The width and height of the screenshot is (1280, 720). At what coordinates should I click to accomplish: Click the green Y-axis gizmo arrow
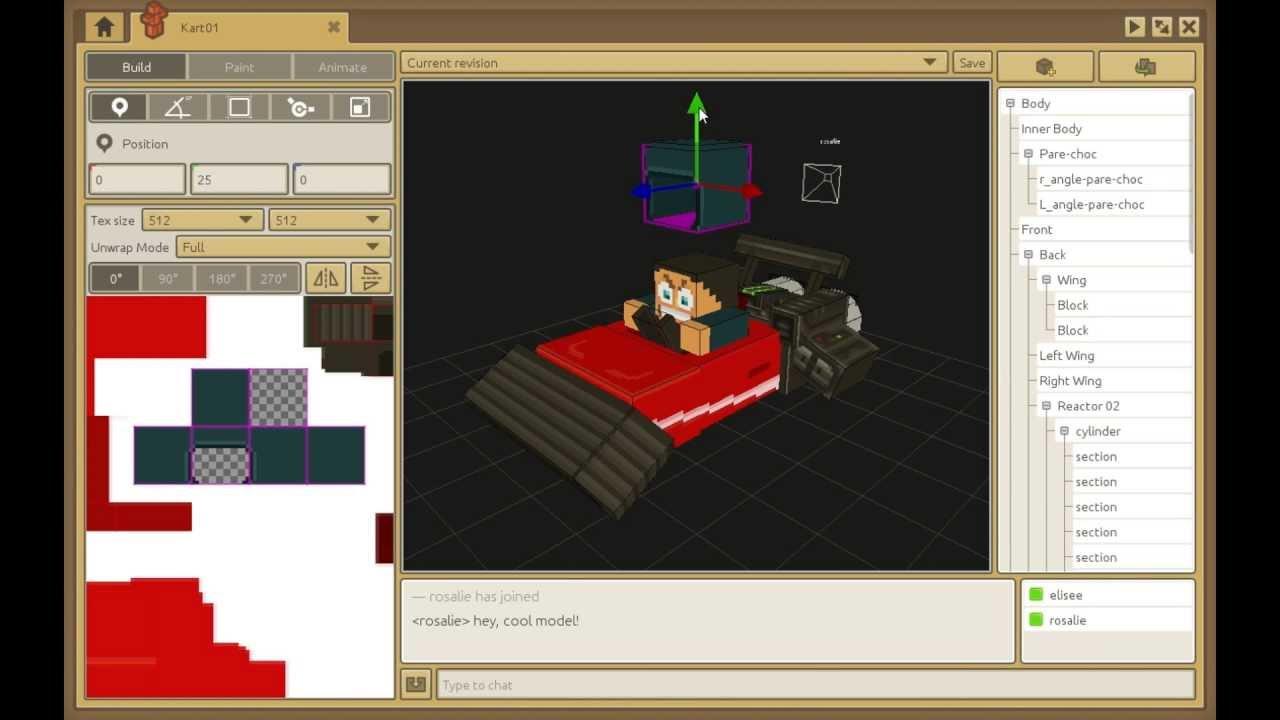[x=696, y=105]
